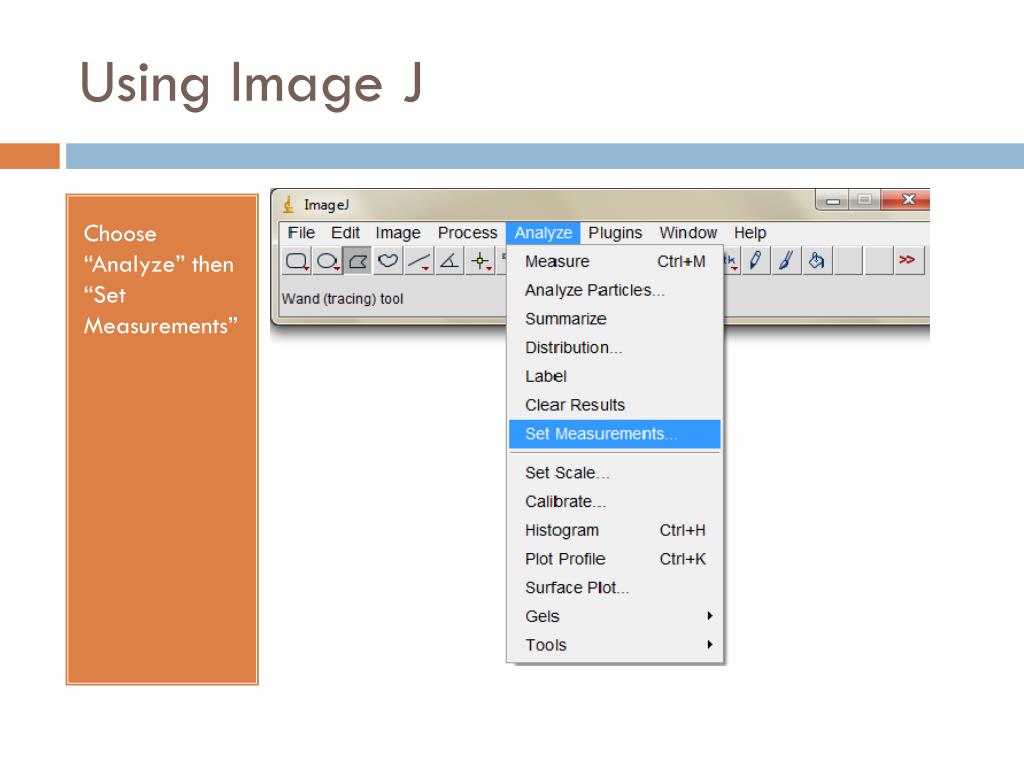Select the Angle tool

point(449,261)
